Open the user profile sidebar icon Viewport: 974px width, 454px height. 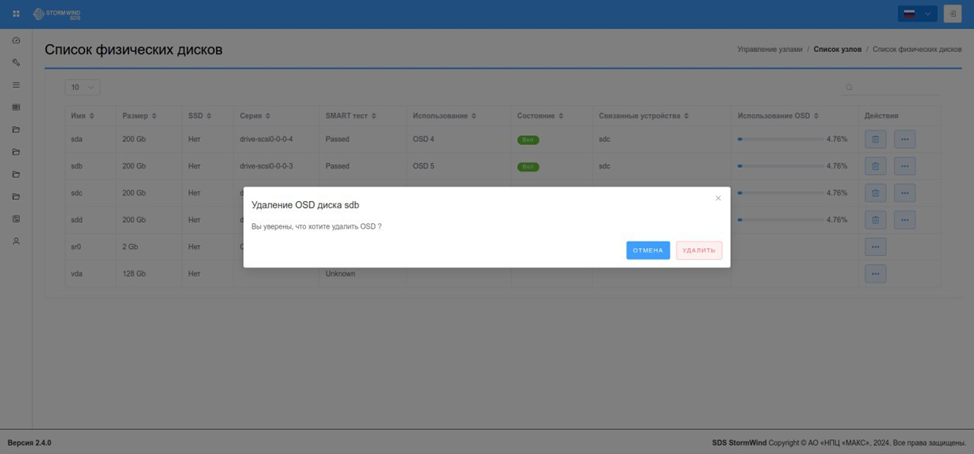[16, 241]
